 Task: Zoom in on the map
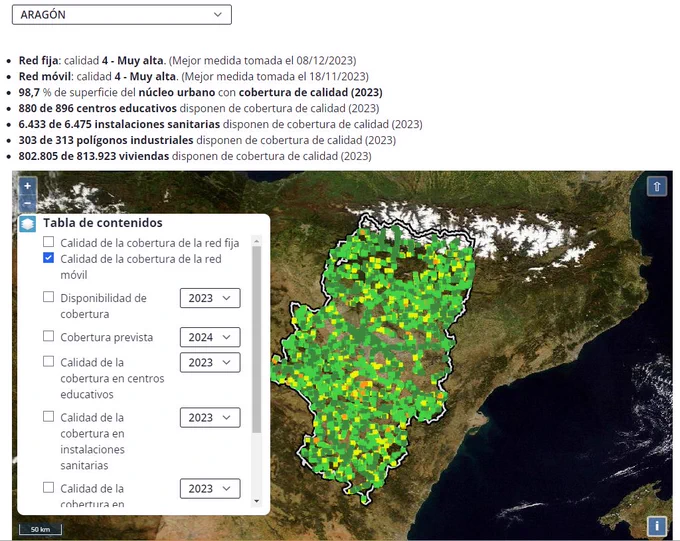coord(28,186)
